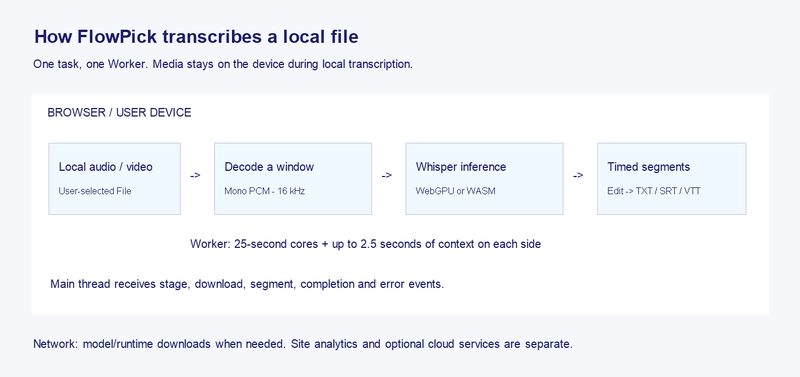Click the BROWSER / USER DEVICE label
Image resolution: width=800 pixels, height=377 pixels.
click(x=119, y=113)
